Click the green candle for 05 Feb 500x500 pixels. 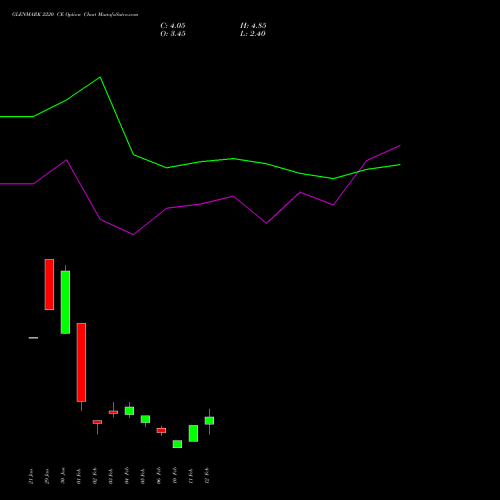[145, 419]
